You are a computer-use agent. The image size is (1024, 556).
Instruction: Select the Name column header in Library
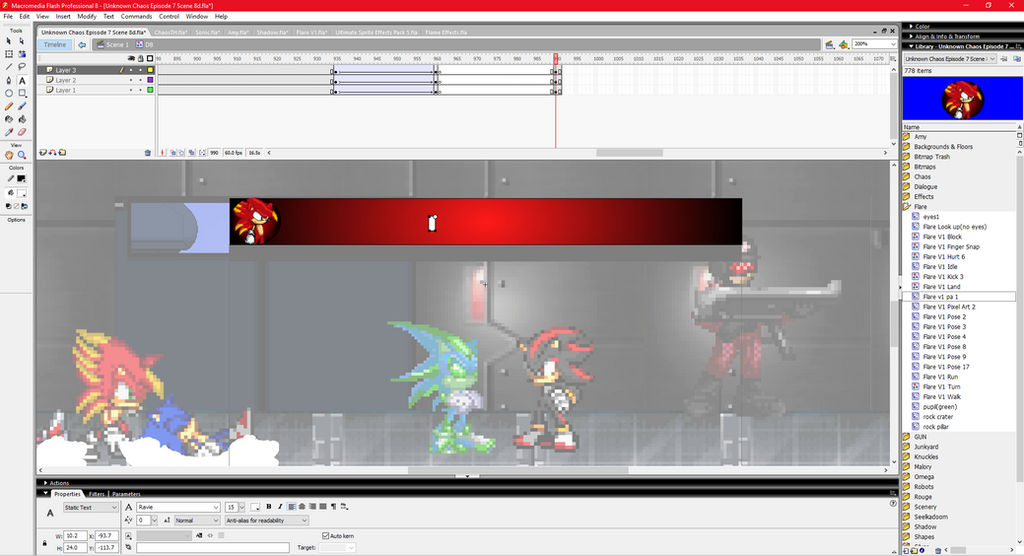[x=959, y=127]
